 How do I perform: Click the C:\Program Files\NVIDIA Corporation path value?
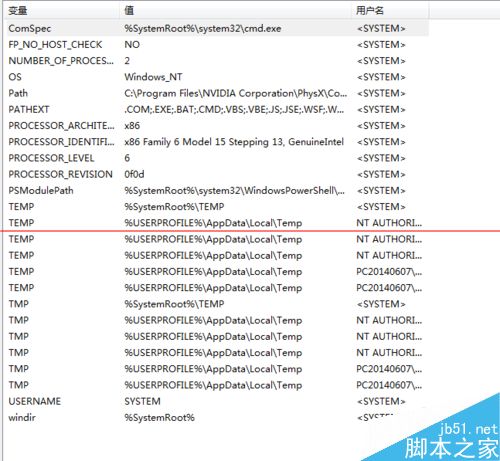pos(236,93)
